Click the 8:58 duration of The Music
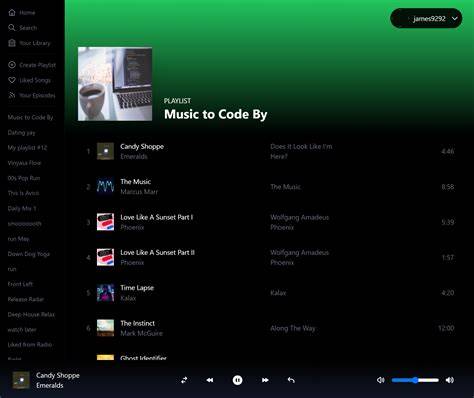This screenshot has width=474, height=398. 448,187
